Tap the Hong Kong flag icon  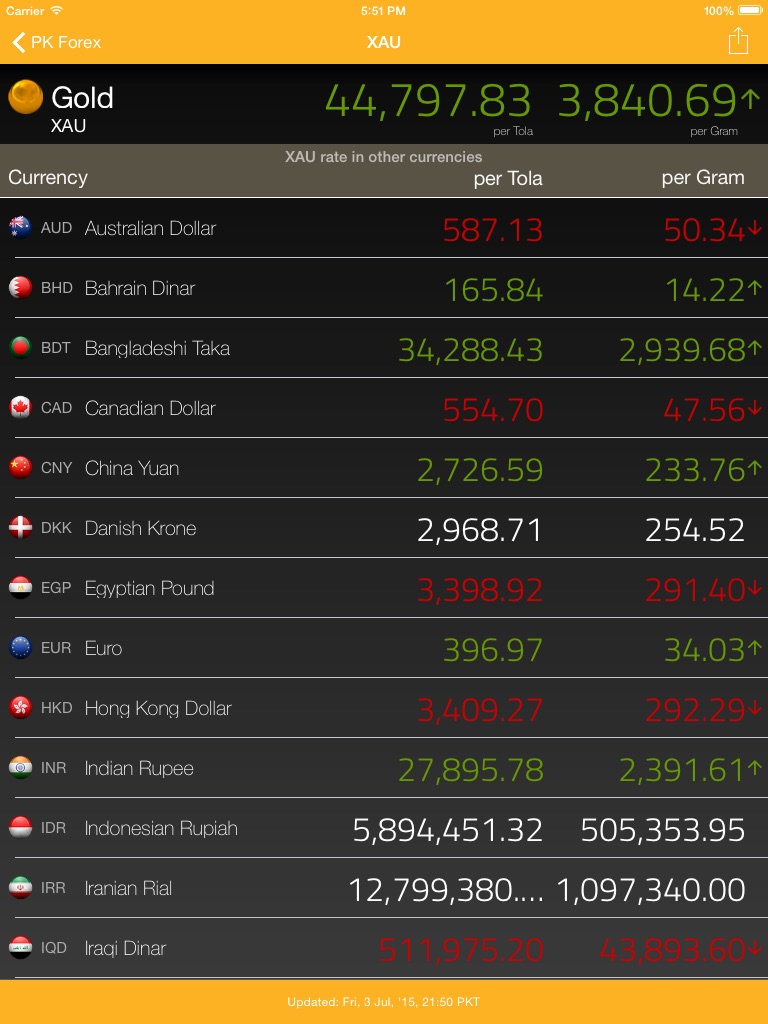(x=20, y=708)
